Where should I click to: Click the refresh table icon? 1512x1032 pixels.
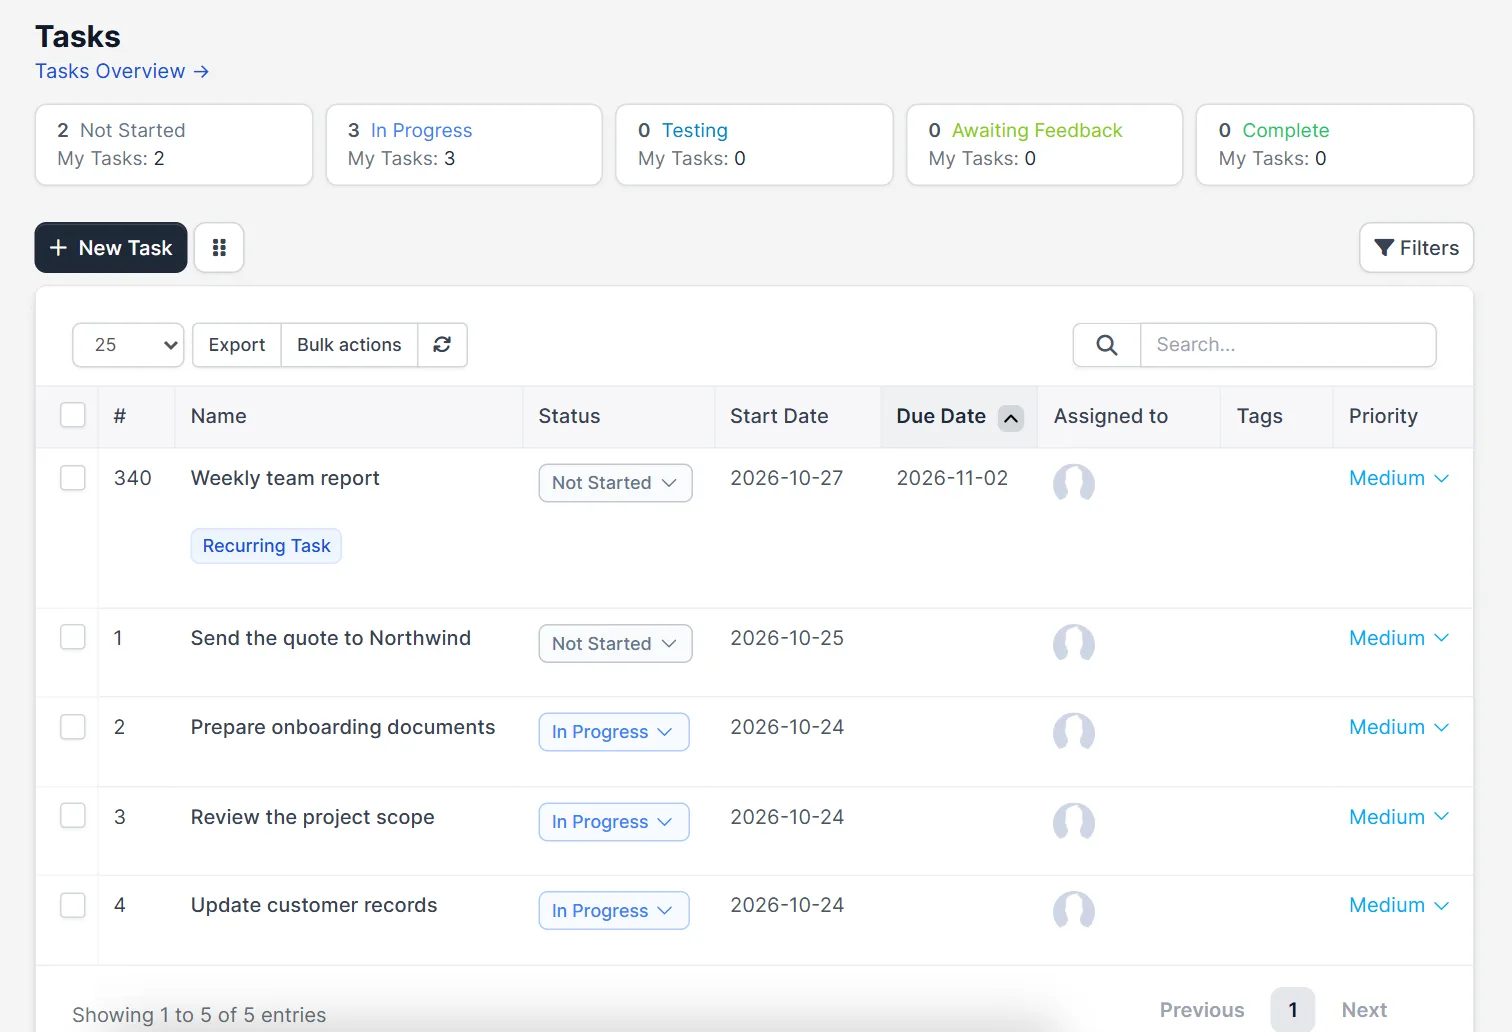click(x=442, y=345)
